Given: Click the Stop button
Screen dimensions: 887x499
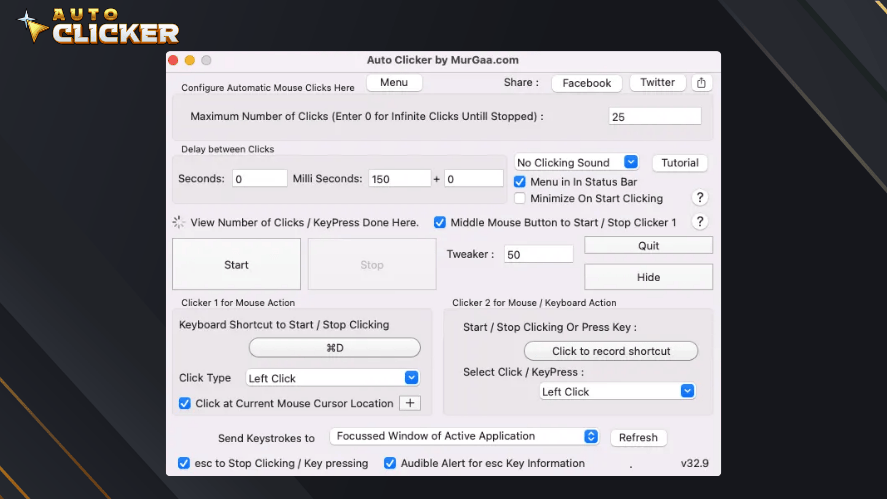Looking at the screenshot, I should point(372,264).
